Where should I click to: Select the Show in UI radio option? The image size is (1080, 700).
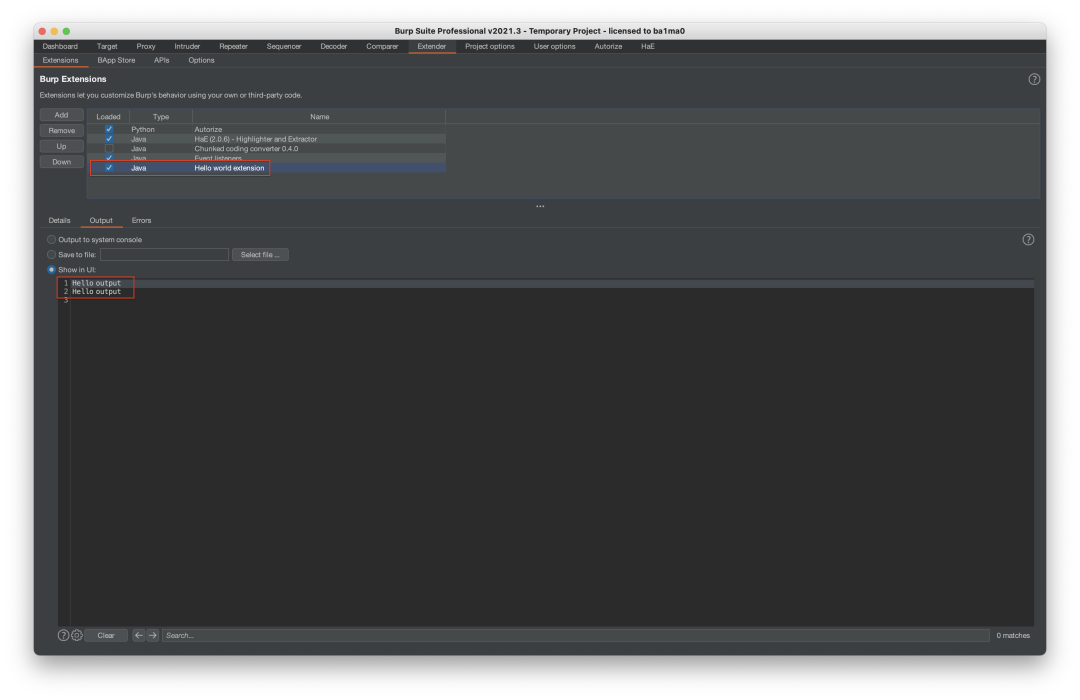[52, 270]
